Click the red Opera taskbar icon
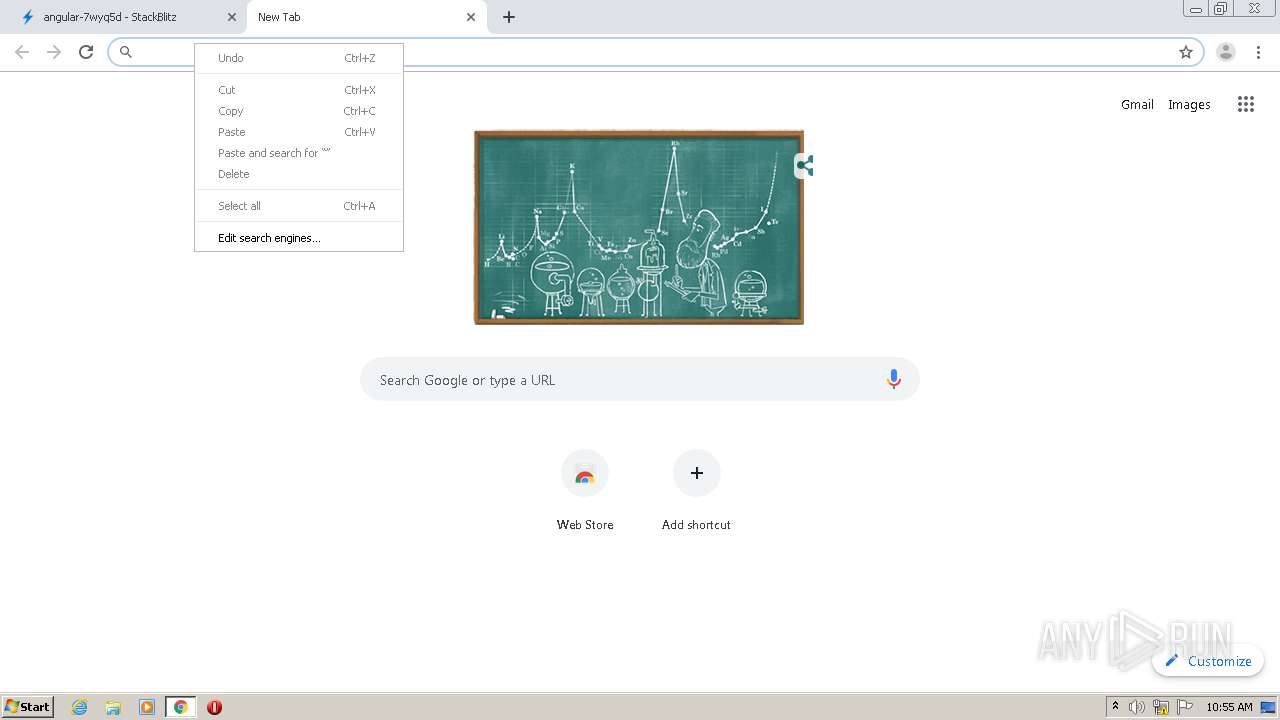The width and height of the screenshot is (1280, 720). click(214, 707)
